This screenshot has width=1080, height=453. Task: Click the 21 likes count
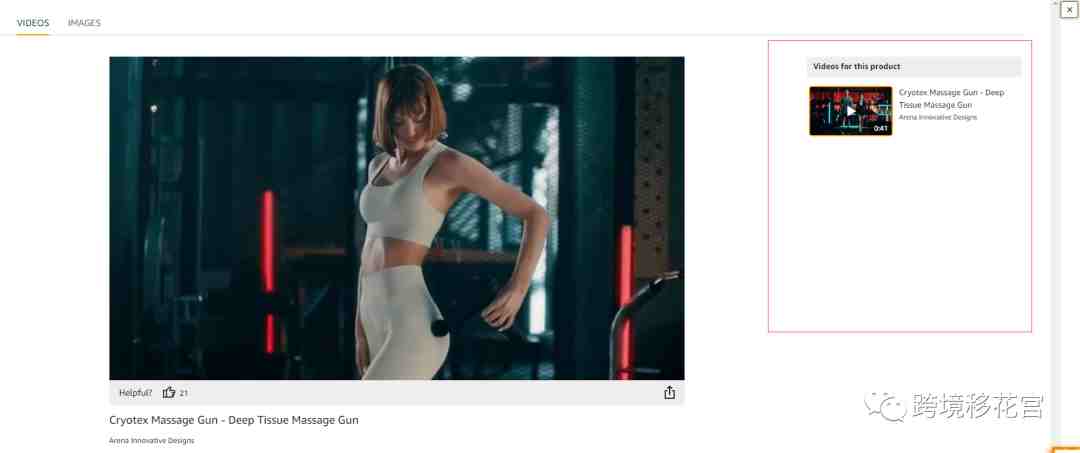(183, 393)
